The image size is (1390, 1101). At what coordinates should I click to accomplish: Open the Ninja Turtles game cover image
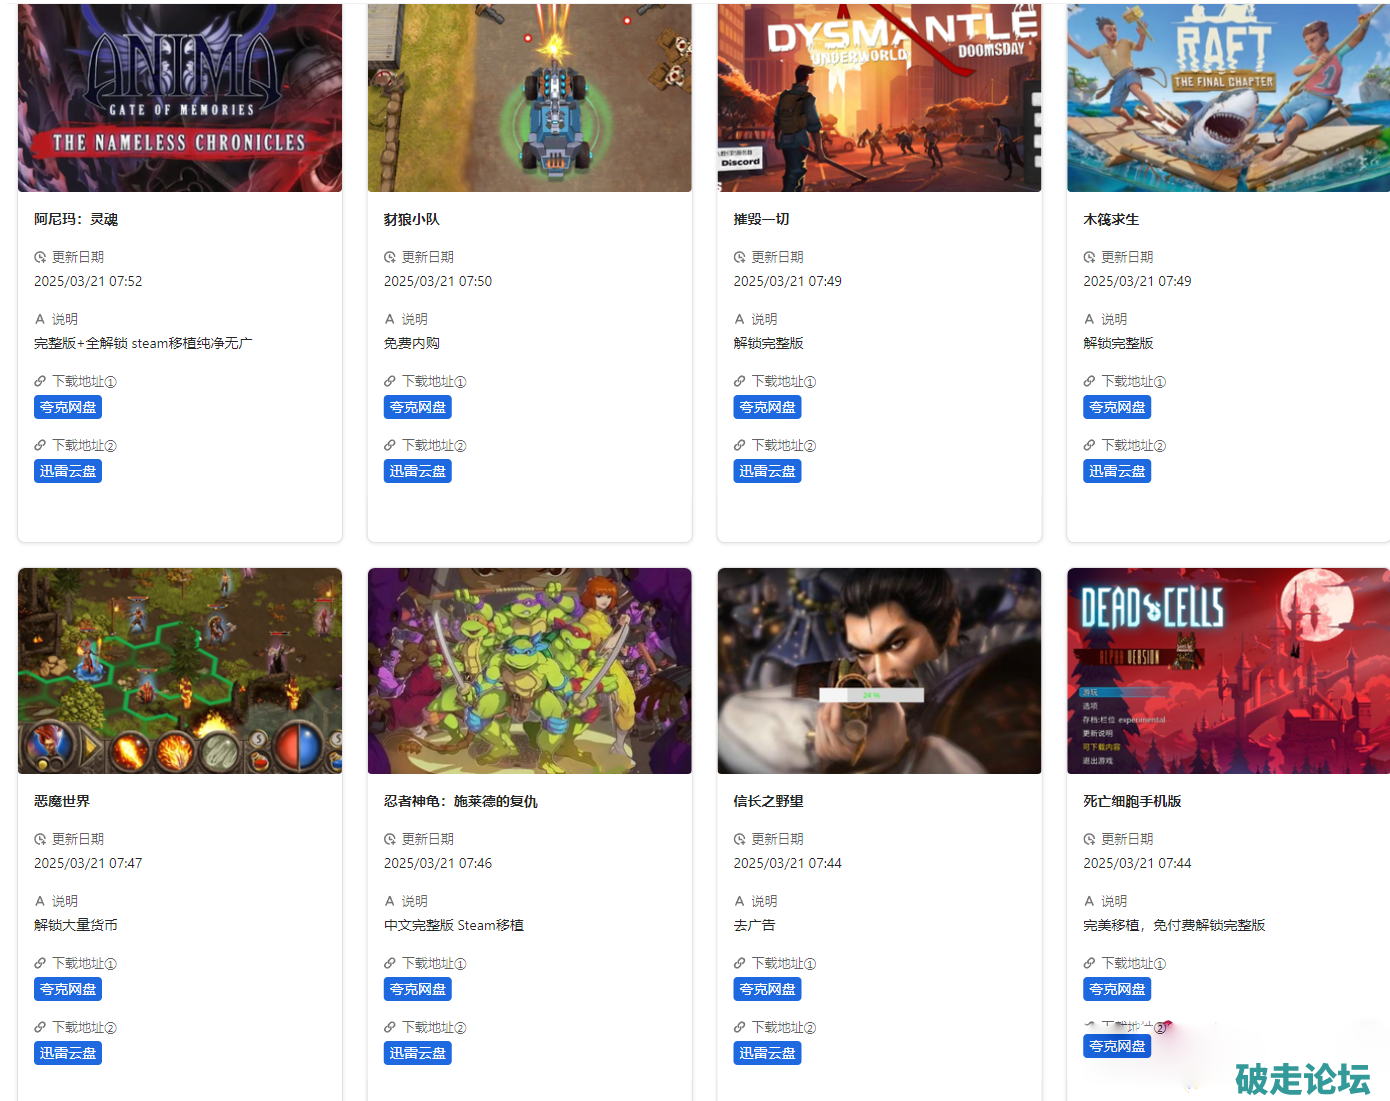(530, 671)
